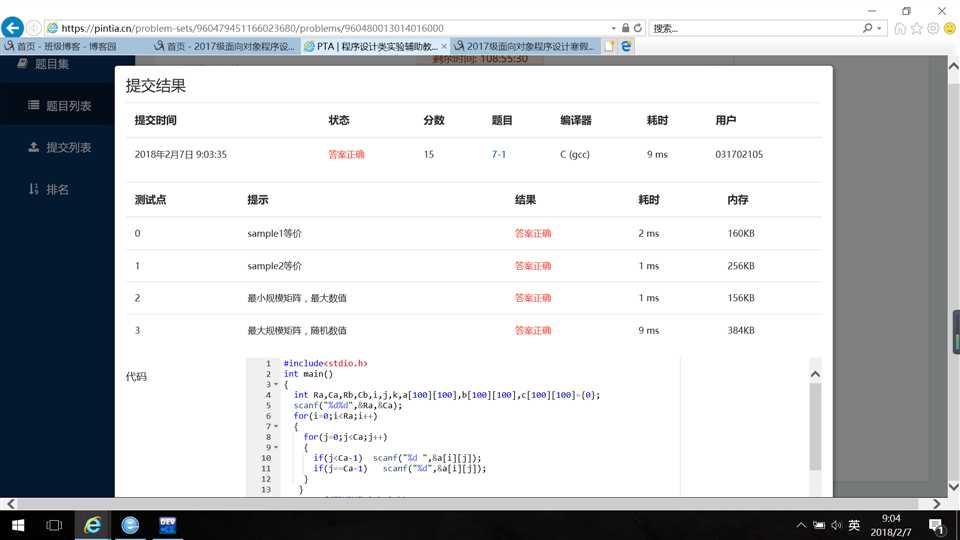Click 答案正确 result for 最小规模矩阵 row
Screen dimensions: 960x540
(533, 298)
